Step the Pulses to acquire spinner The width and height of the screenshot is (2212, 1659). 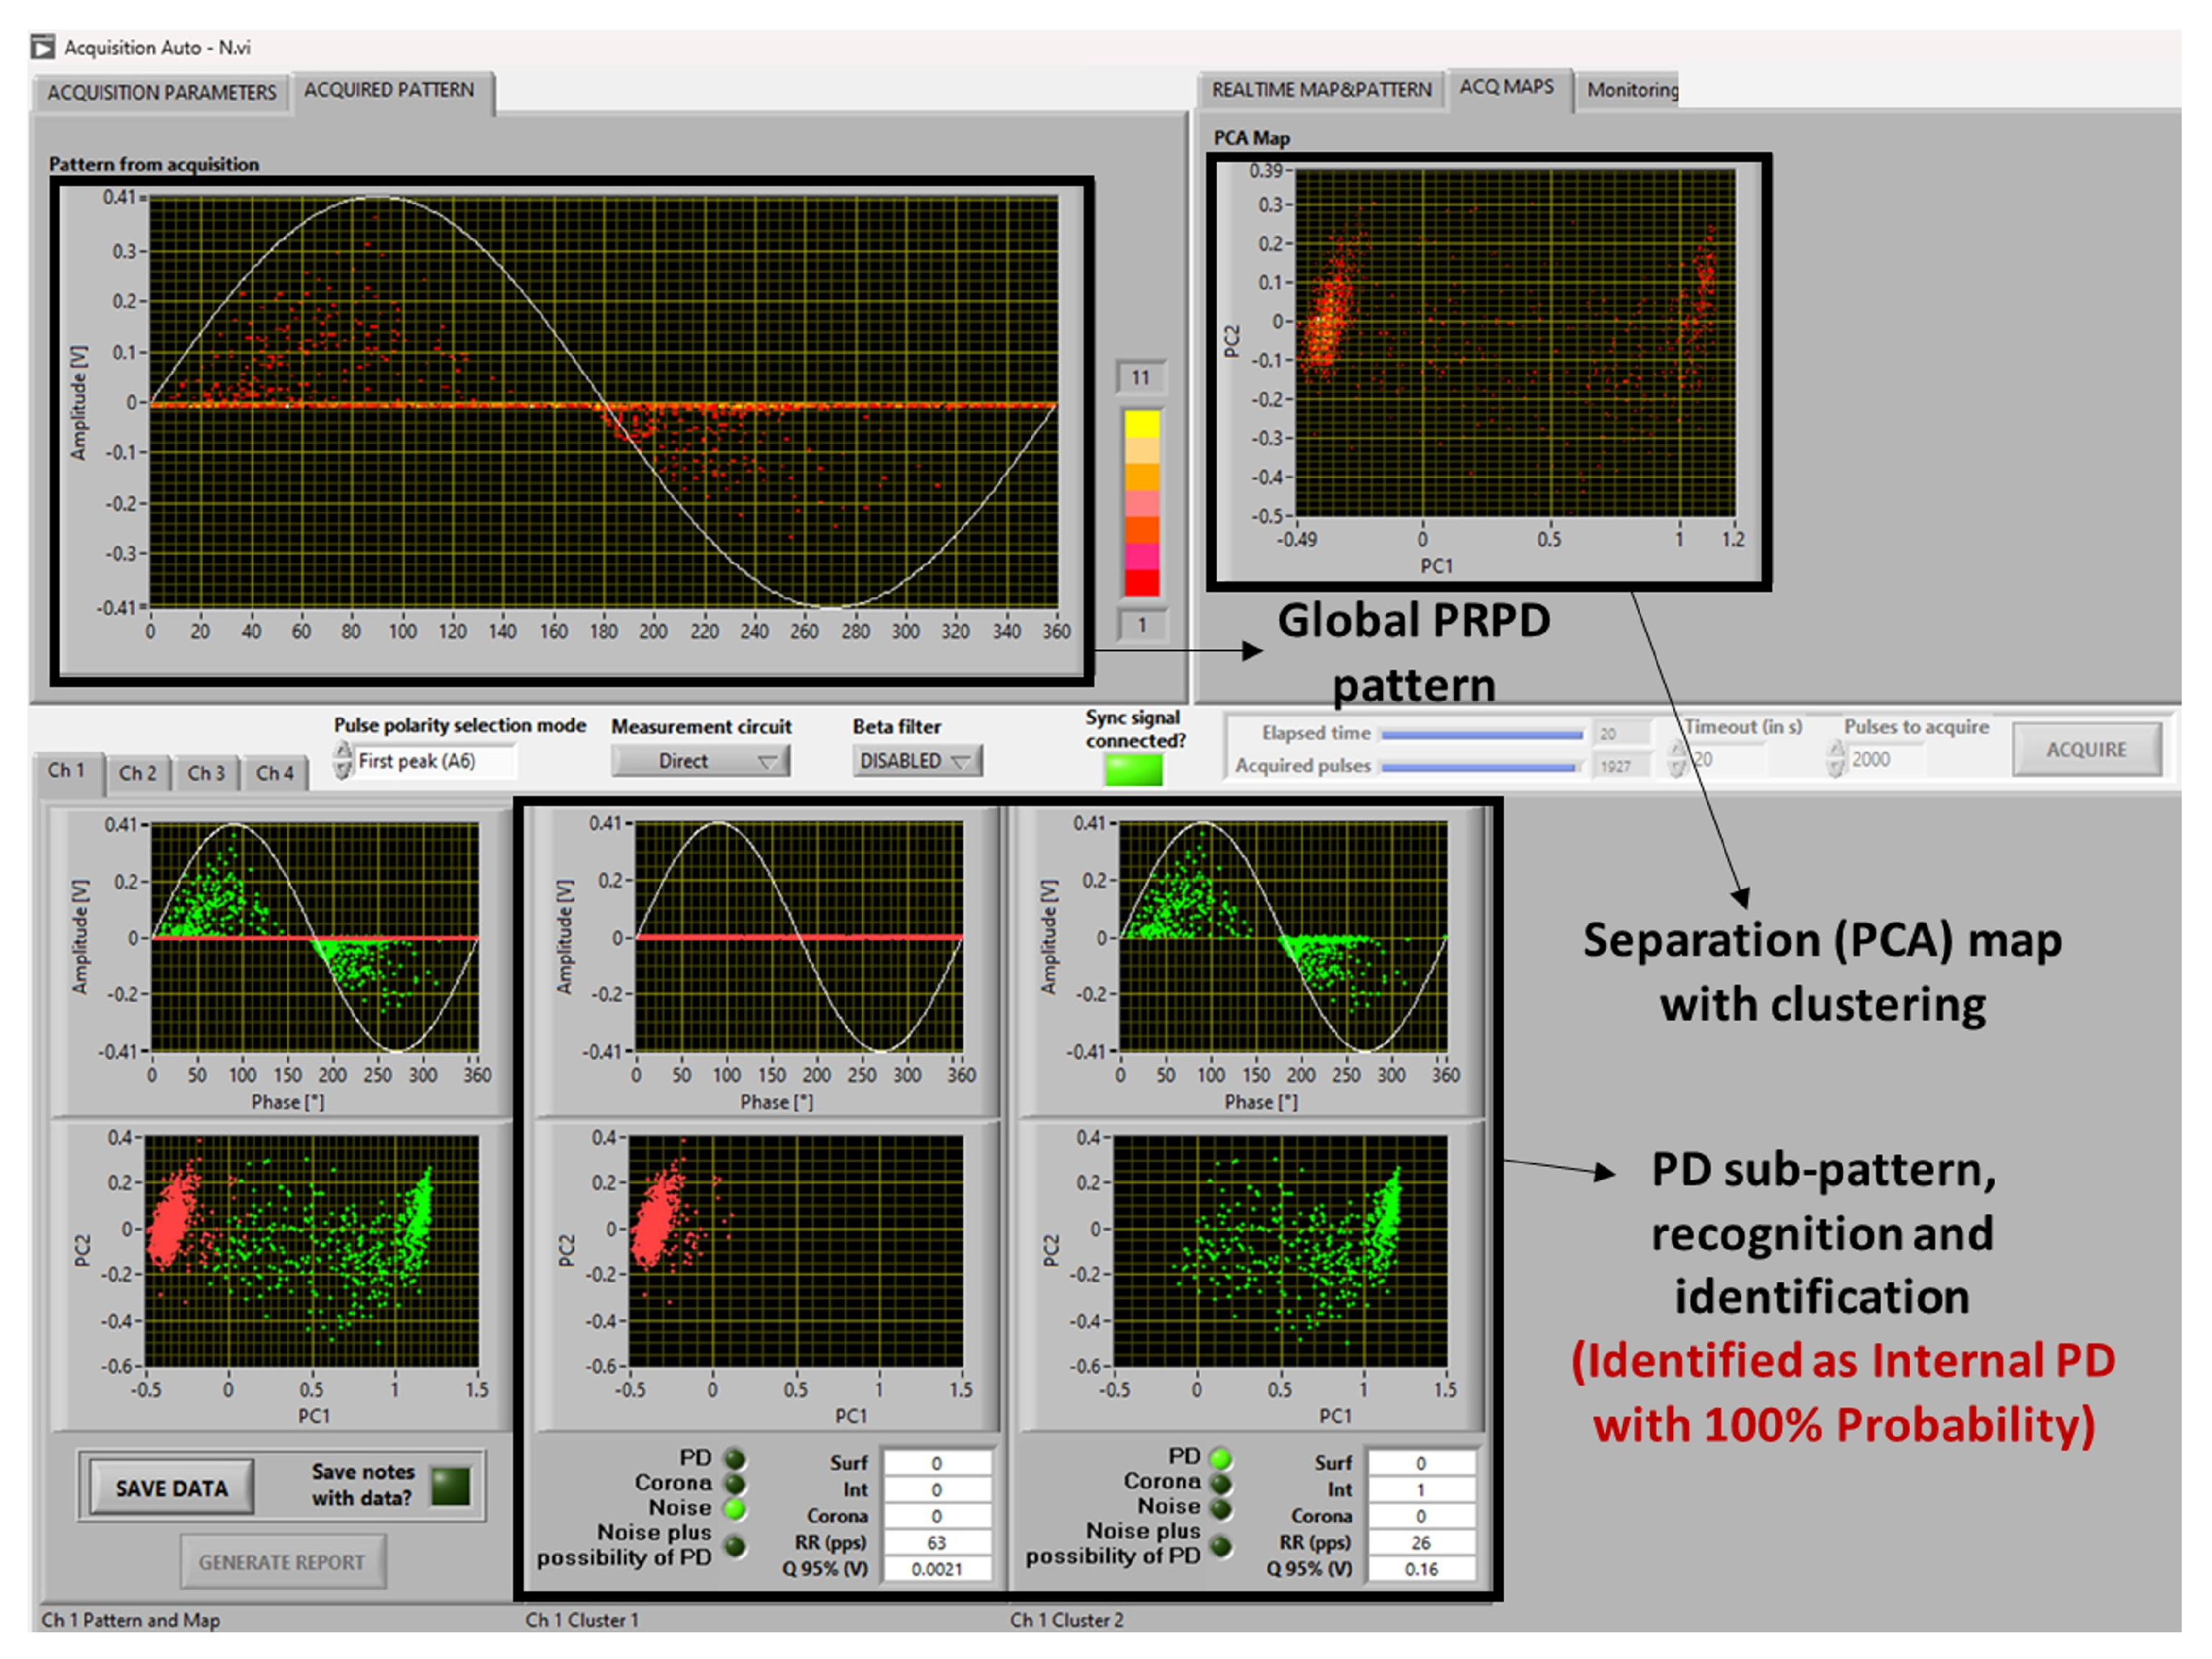(x=1835, y=759)
